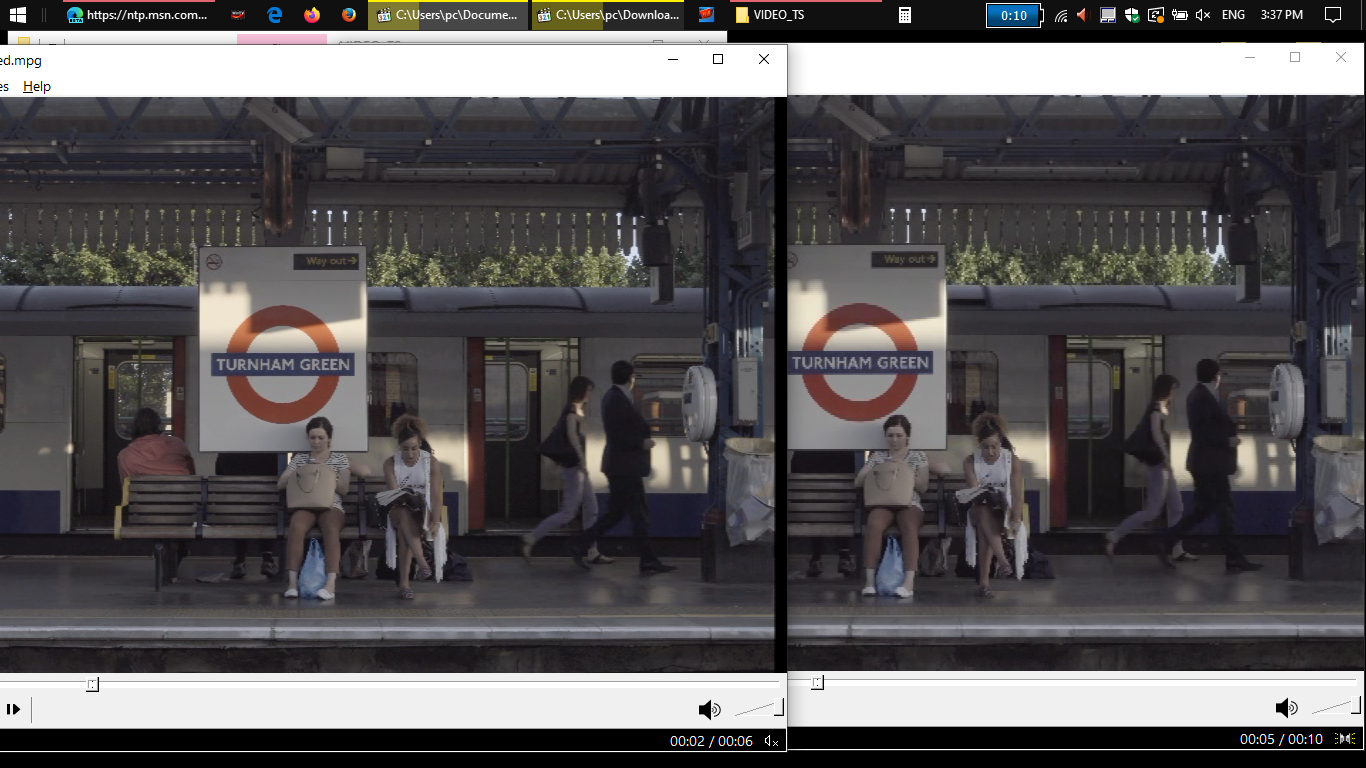Open the Help menu in left player
The image size is (1366, 768).
[37, 86]
